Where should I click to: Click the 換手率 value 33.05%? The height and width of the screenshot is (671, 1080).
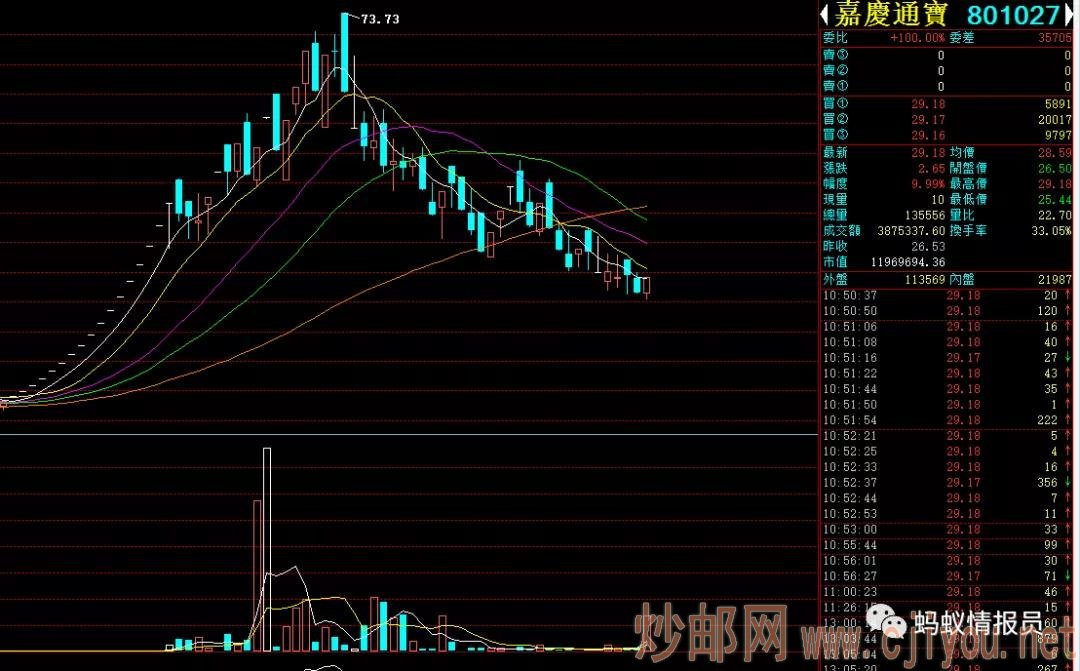point(1052,231)
